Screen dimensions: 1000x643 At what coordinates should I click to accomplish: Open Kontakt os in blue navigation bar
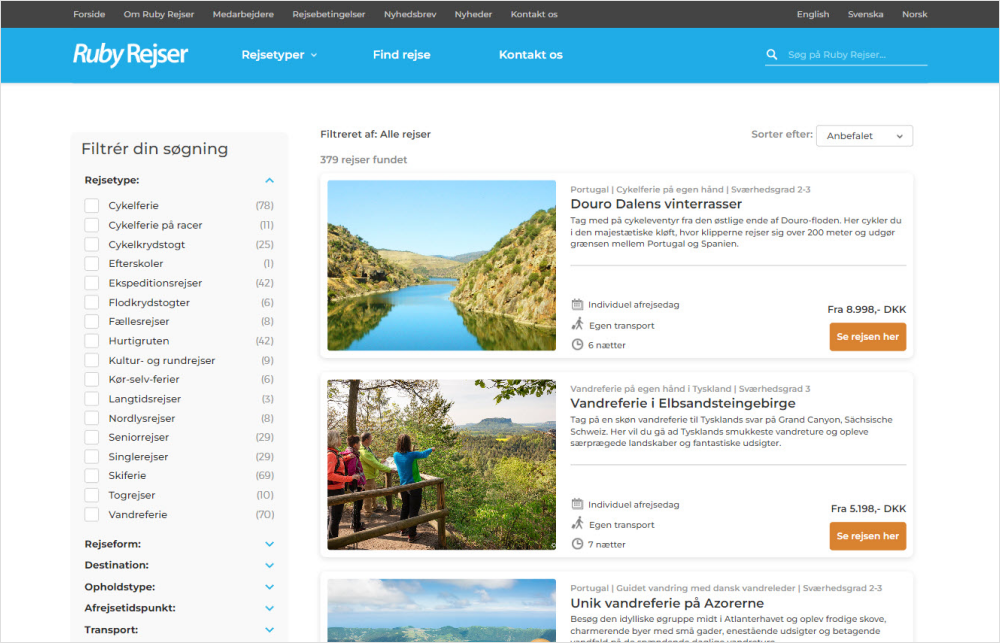coord(531,55)
